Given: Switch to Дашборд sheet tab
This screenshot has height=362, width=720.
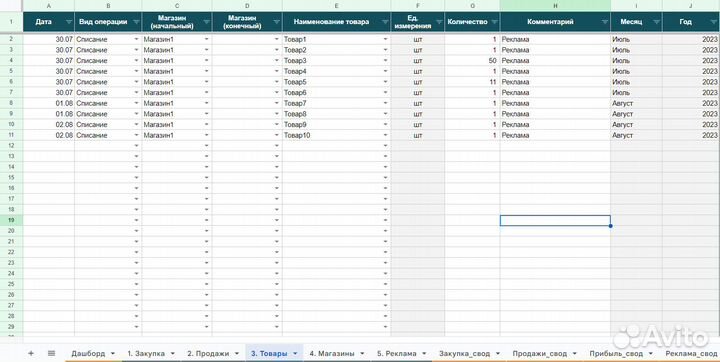Looking at the screenshot, I should tap(88, 353).
